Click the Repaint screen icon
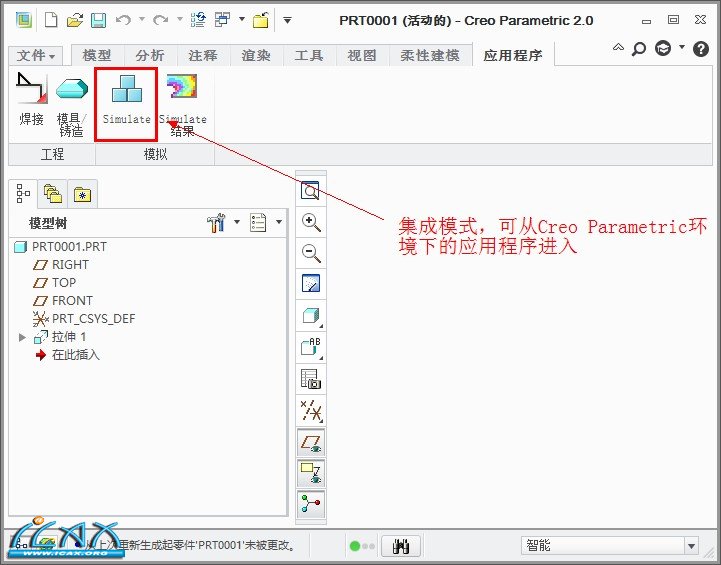 (311, 284)
